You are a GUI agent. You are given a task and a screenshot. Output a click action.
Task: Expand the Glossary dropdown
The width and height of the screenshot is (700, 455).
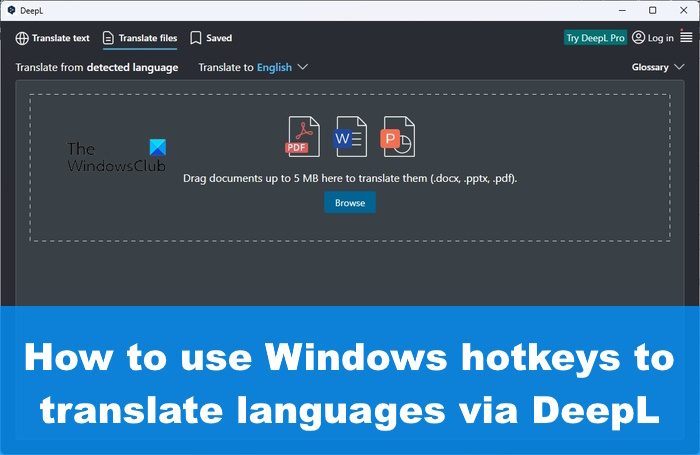658,67
